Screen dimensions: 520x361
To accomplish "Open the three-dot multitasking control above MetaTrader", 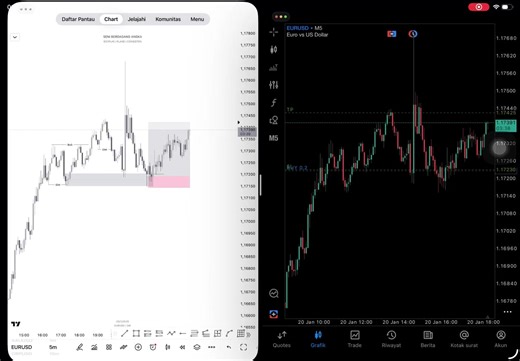I will (x=281, y=17).
